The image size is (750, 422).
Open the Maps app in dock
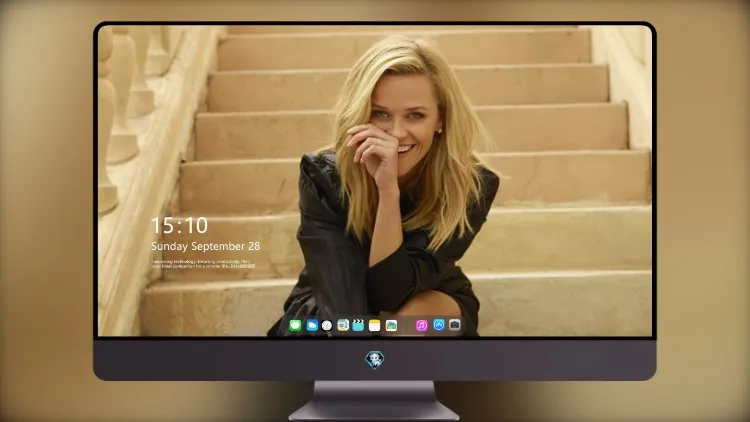click(343, 325)
